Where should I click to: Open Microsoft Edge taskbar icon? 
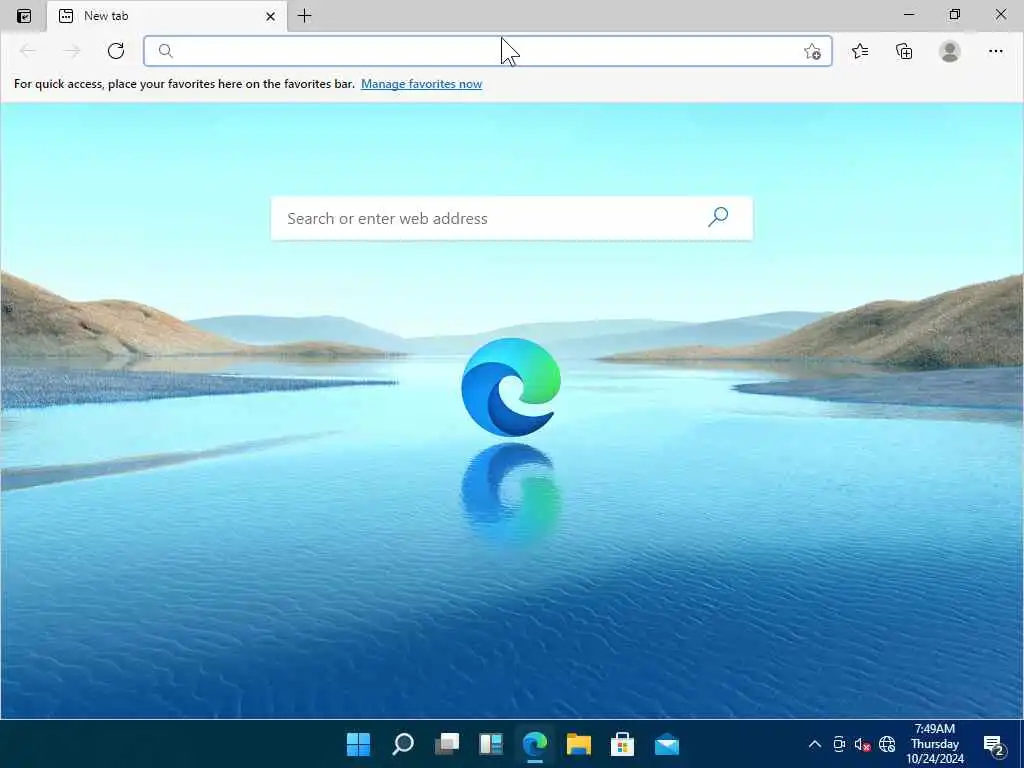pos(535,744)
